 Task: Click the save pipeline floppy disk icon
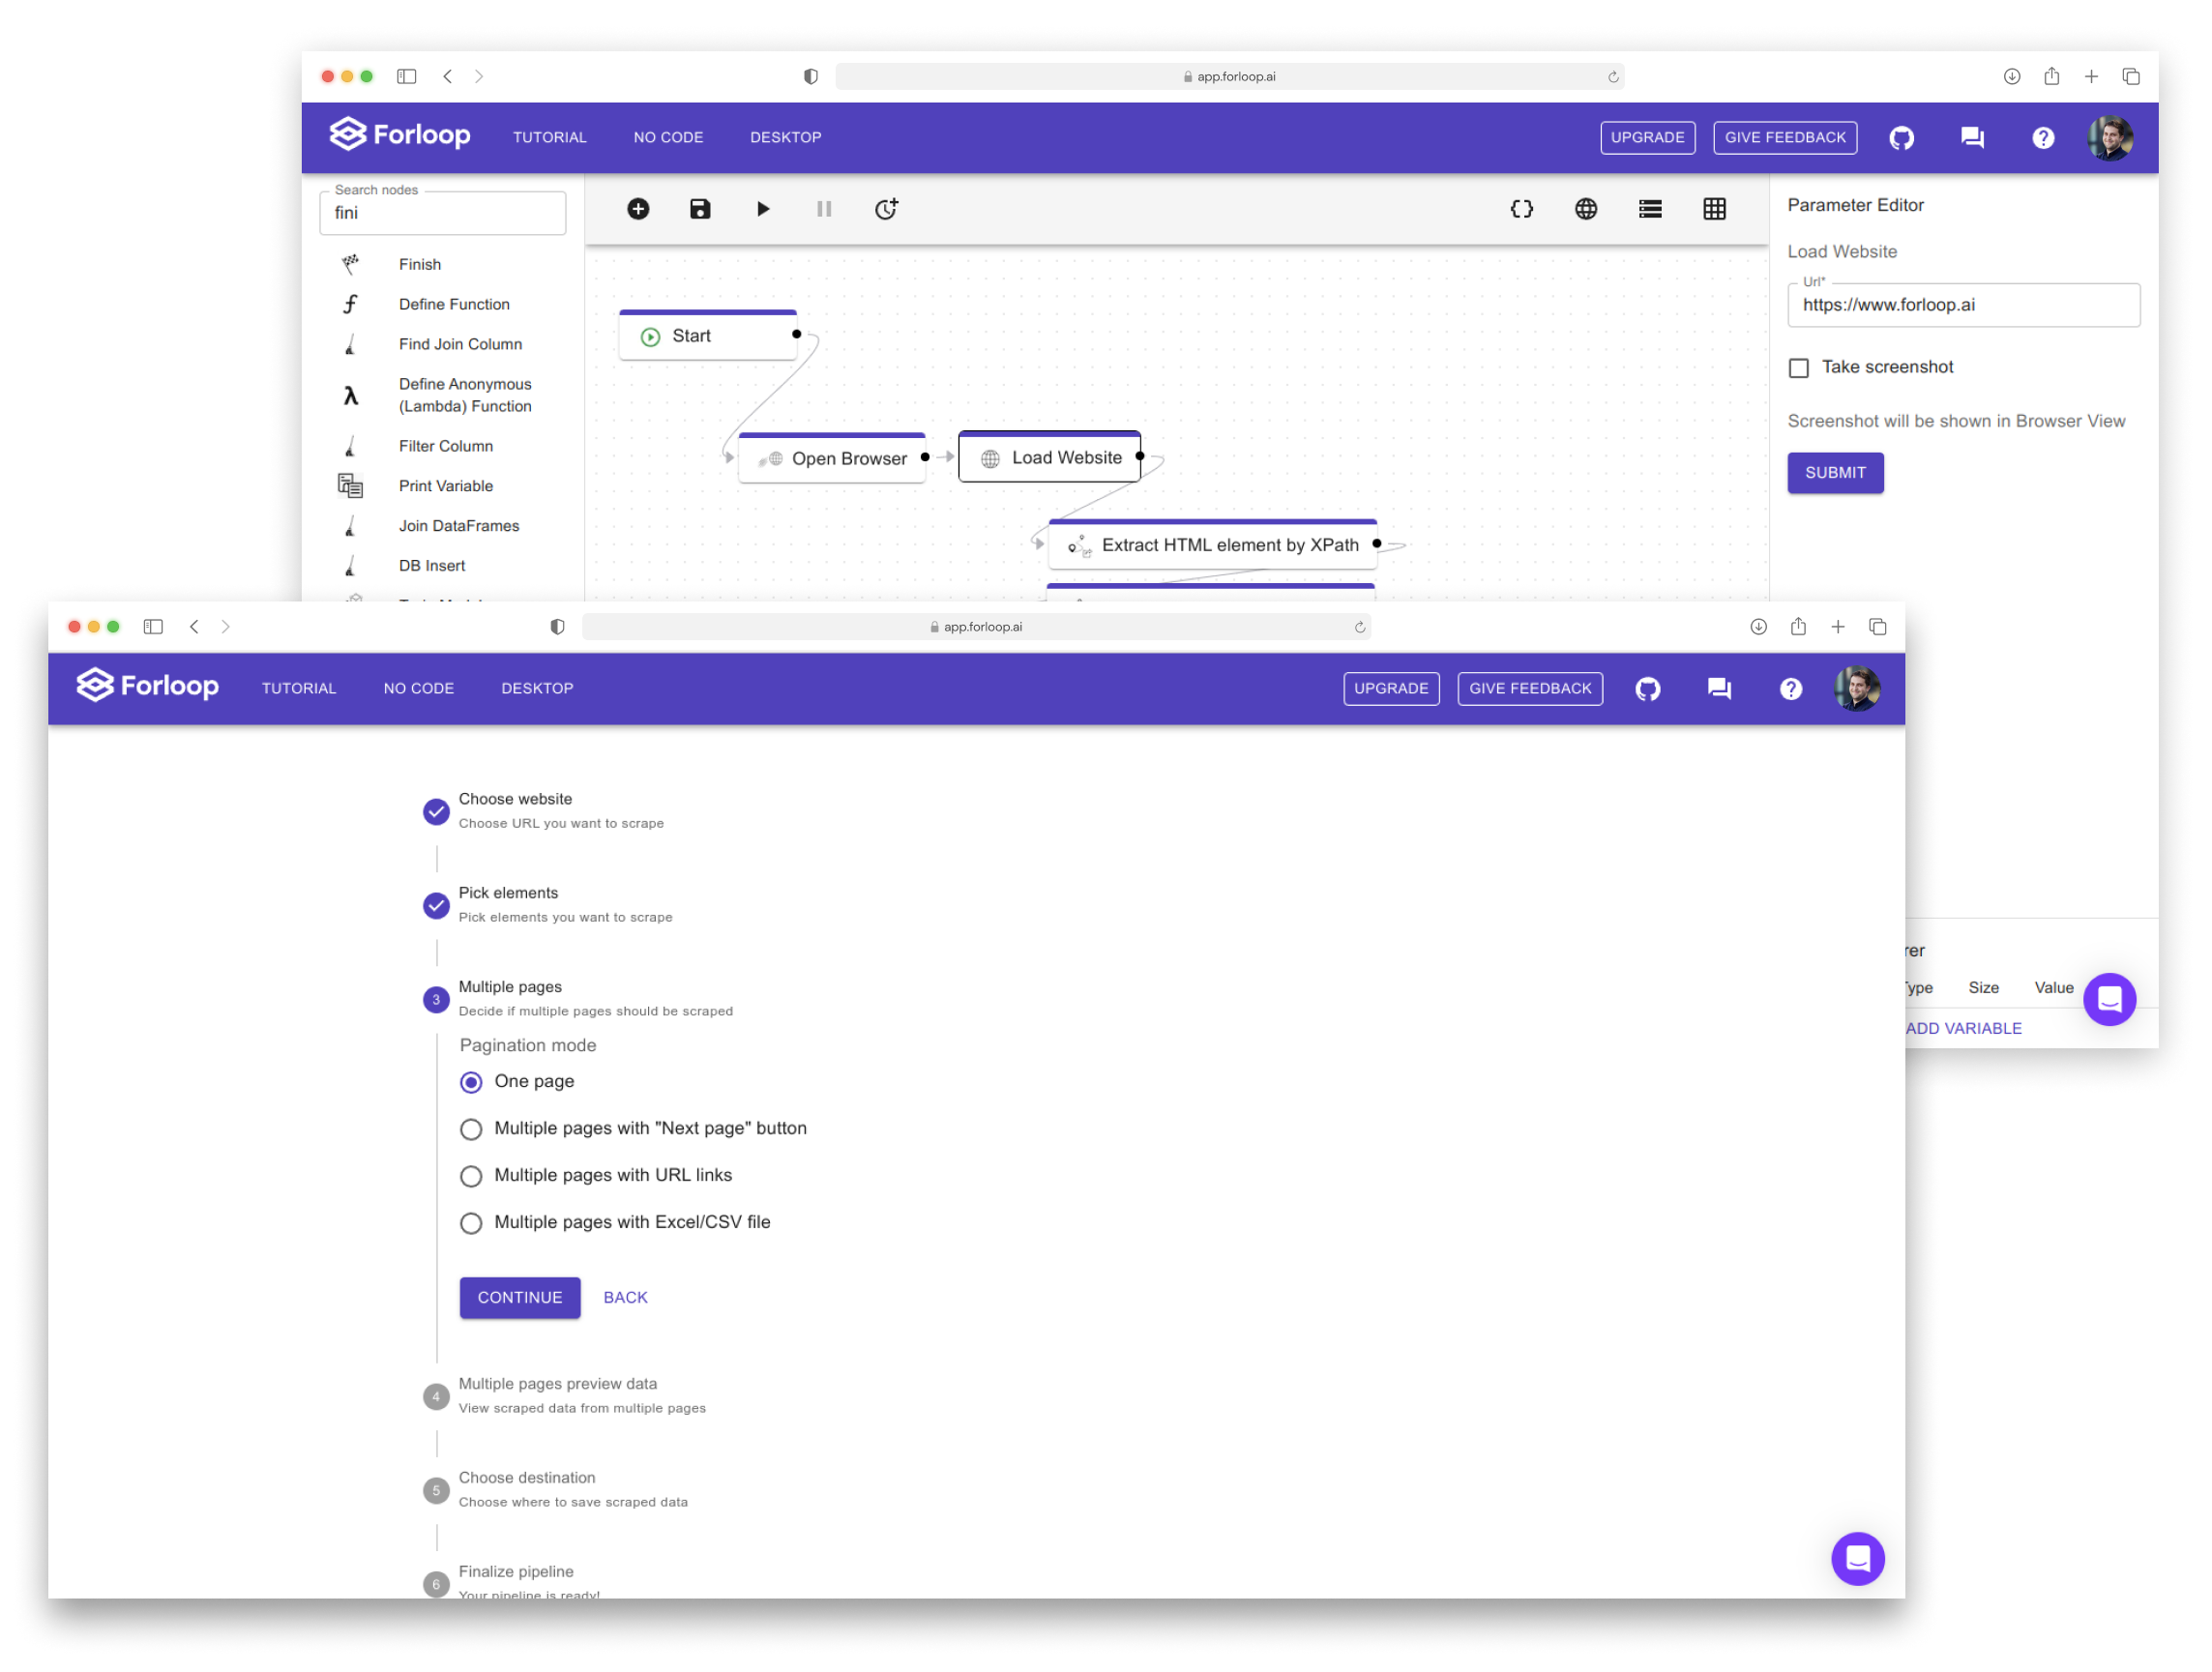[700, 209]
